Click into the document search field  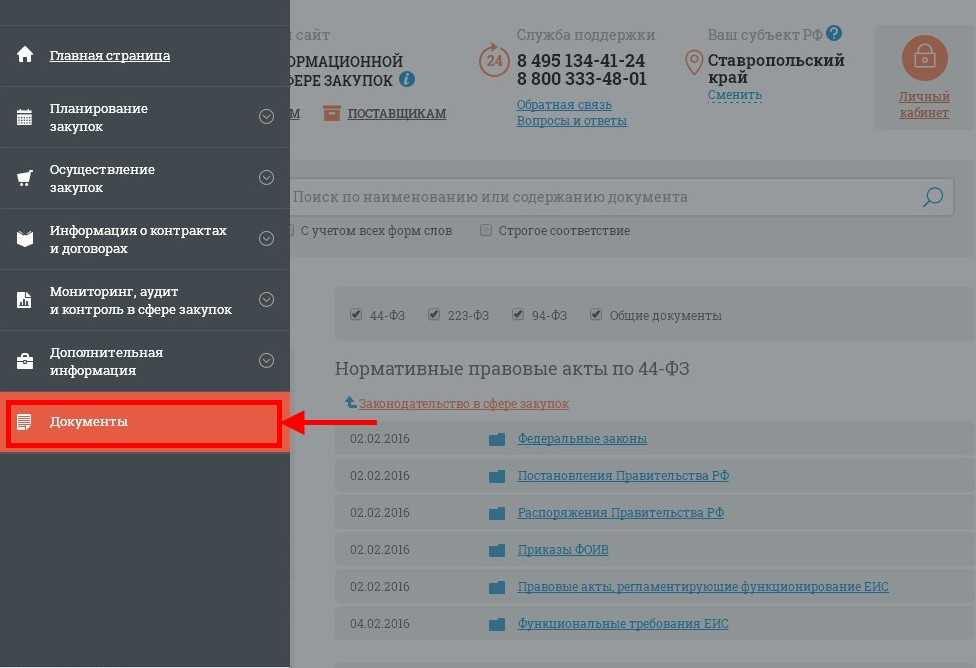coord(600,197)
